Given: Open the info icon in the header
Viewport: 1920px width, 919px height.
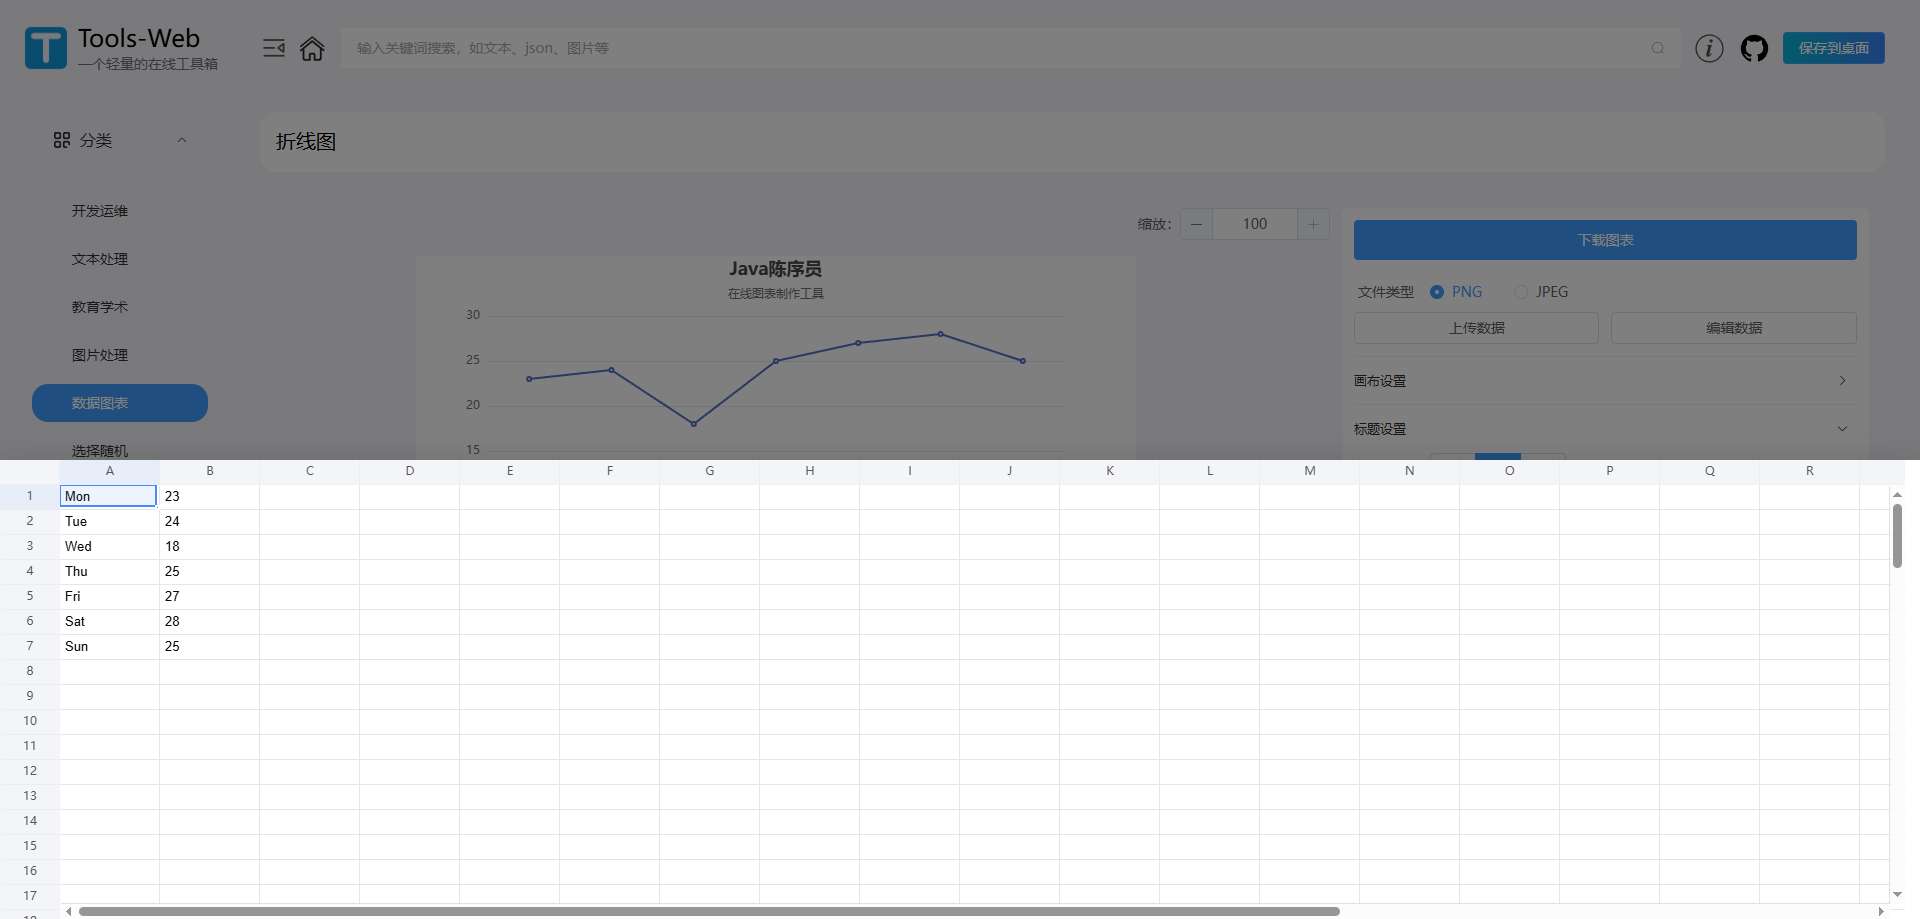Looking at the screenshot, I should click(1709, 48).
